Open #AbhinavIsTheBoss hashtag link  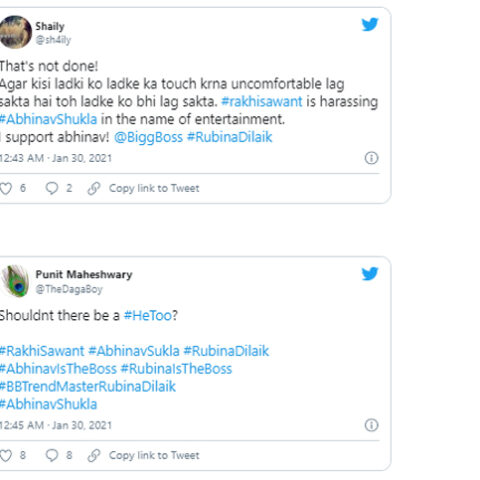pyautogui.click(x=58, y=369)
